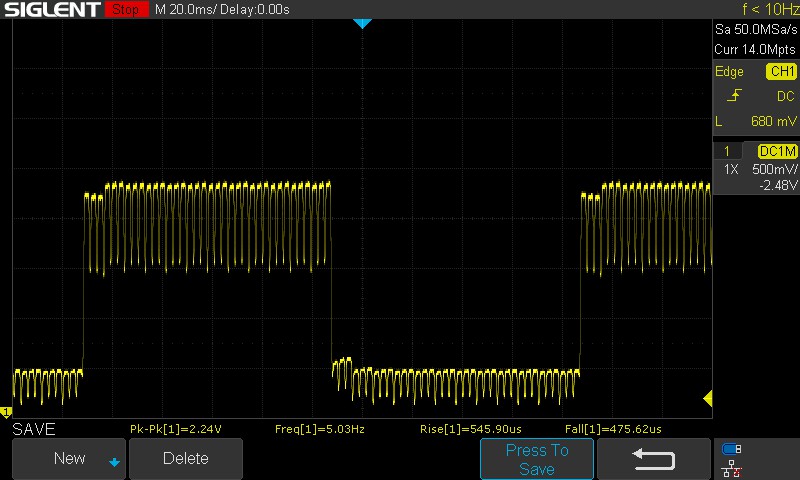The width and height of the screenshot is (800, 480).
Task: Click the DC1M coupling badge
Action: 778,151
